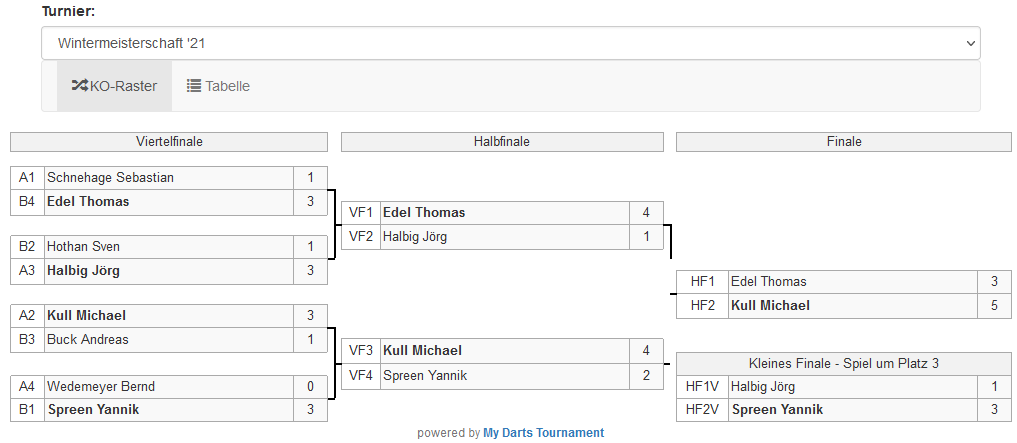Click the Finale column header
This screenshot has height=443, width=1017.
[844, 142]
